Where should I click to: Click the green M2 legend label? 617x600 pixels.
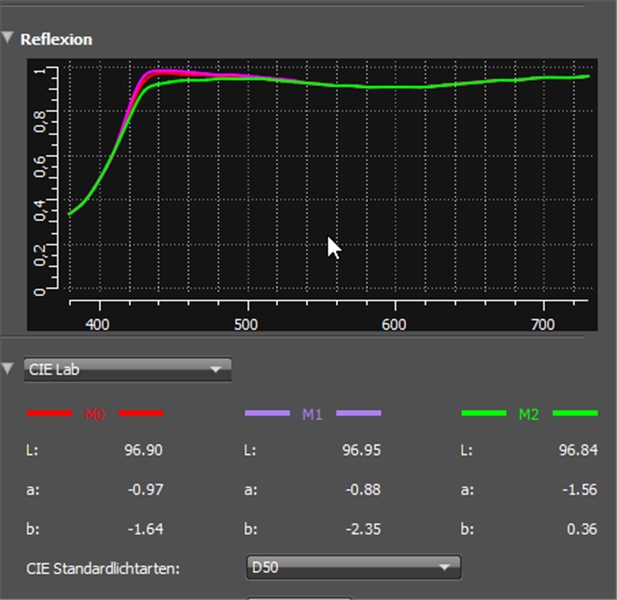pos(528,413)
